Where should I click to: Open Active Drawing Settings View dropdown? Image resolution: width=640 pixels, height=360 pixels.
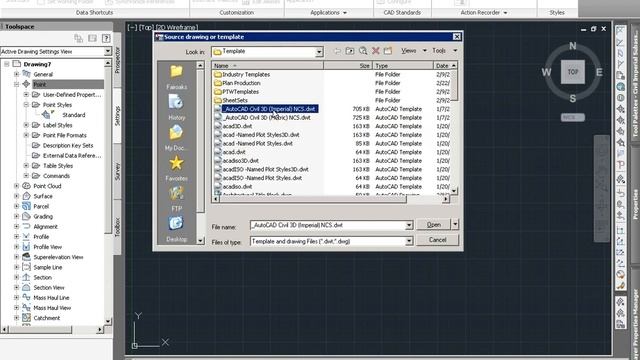[107, 51]
